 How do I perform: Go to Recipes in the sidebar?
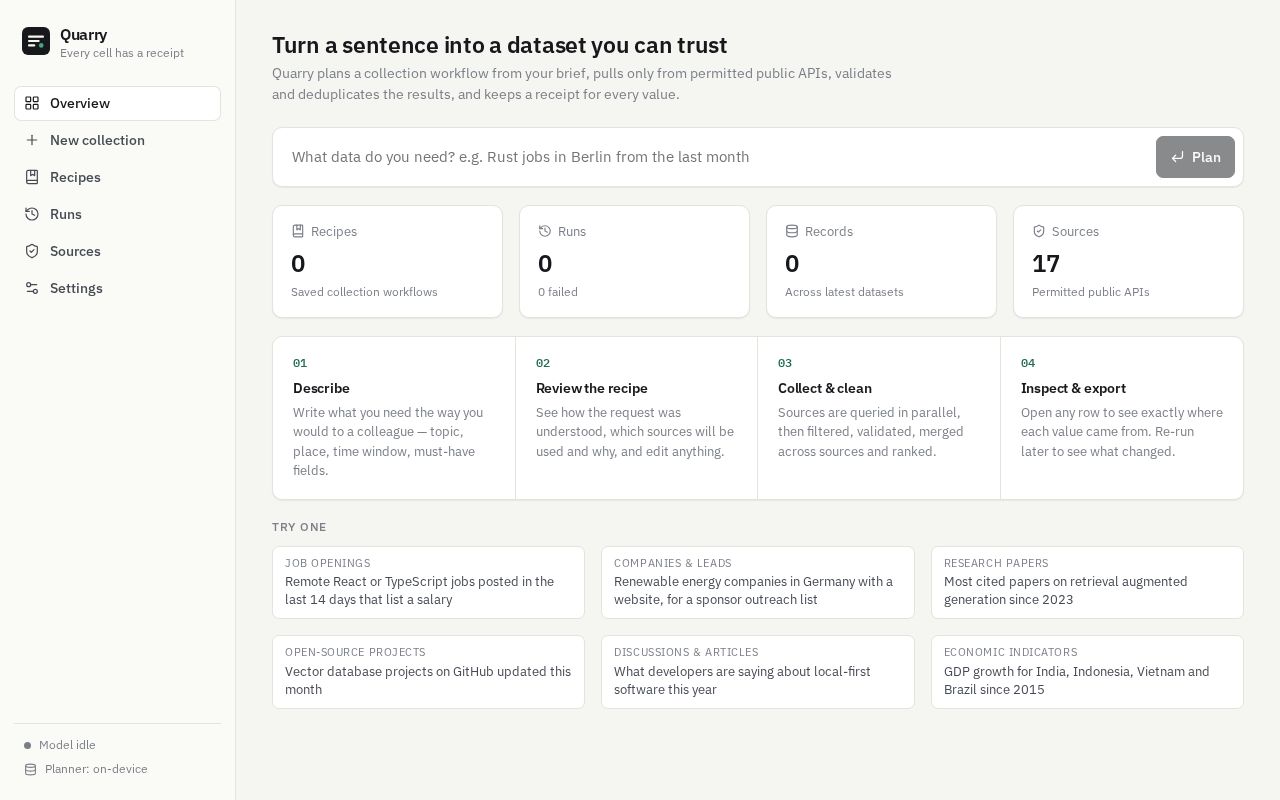(x=117, y=177)
